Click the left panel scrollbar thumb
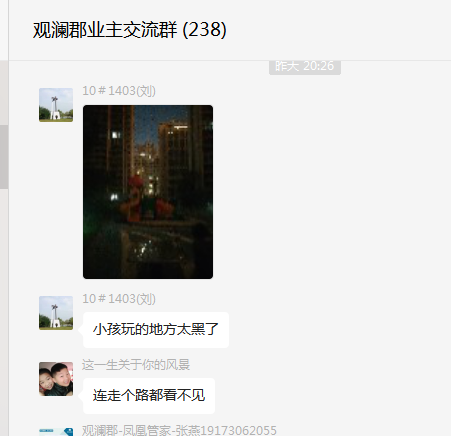The image size is (451, 436). click(4, 157)
